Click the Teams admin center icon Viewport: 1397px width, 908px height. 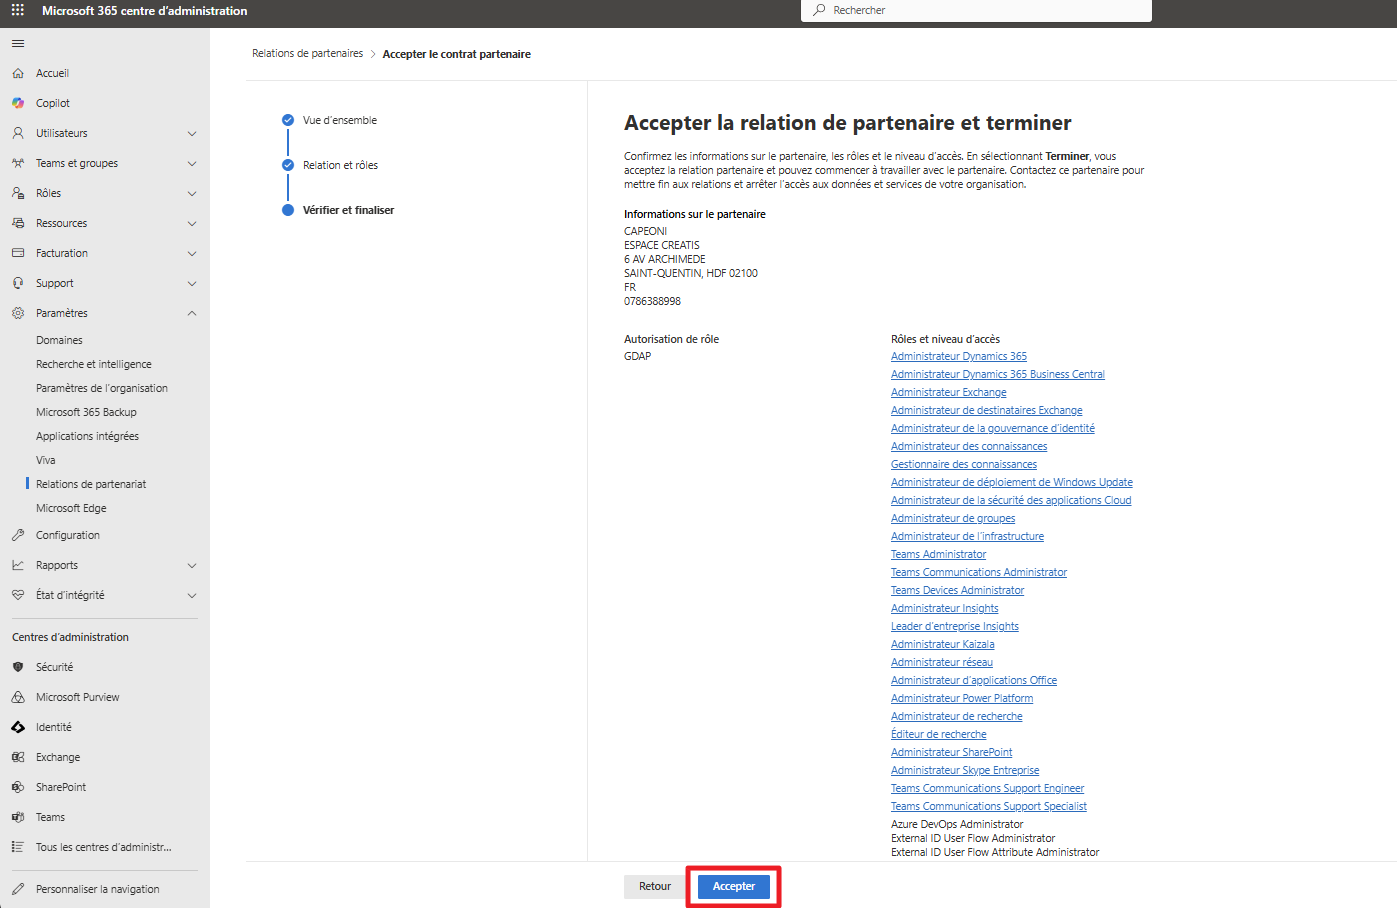pos(18,817)
